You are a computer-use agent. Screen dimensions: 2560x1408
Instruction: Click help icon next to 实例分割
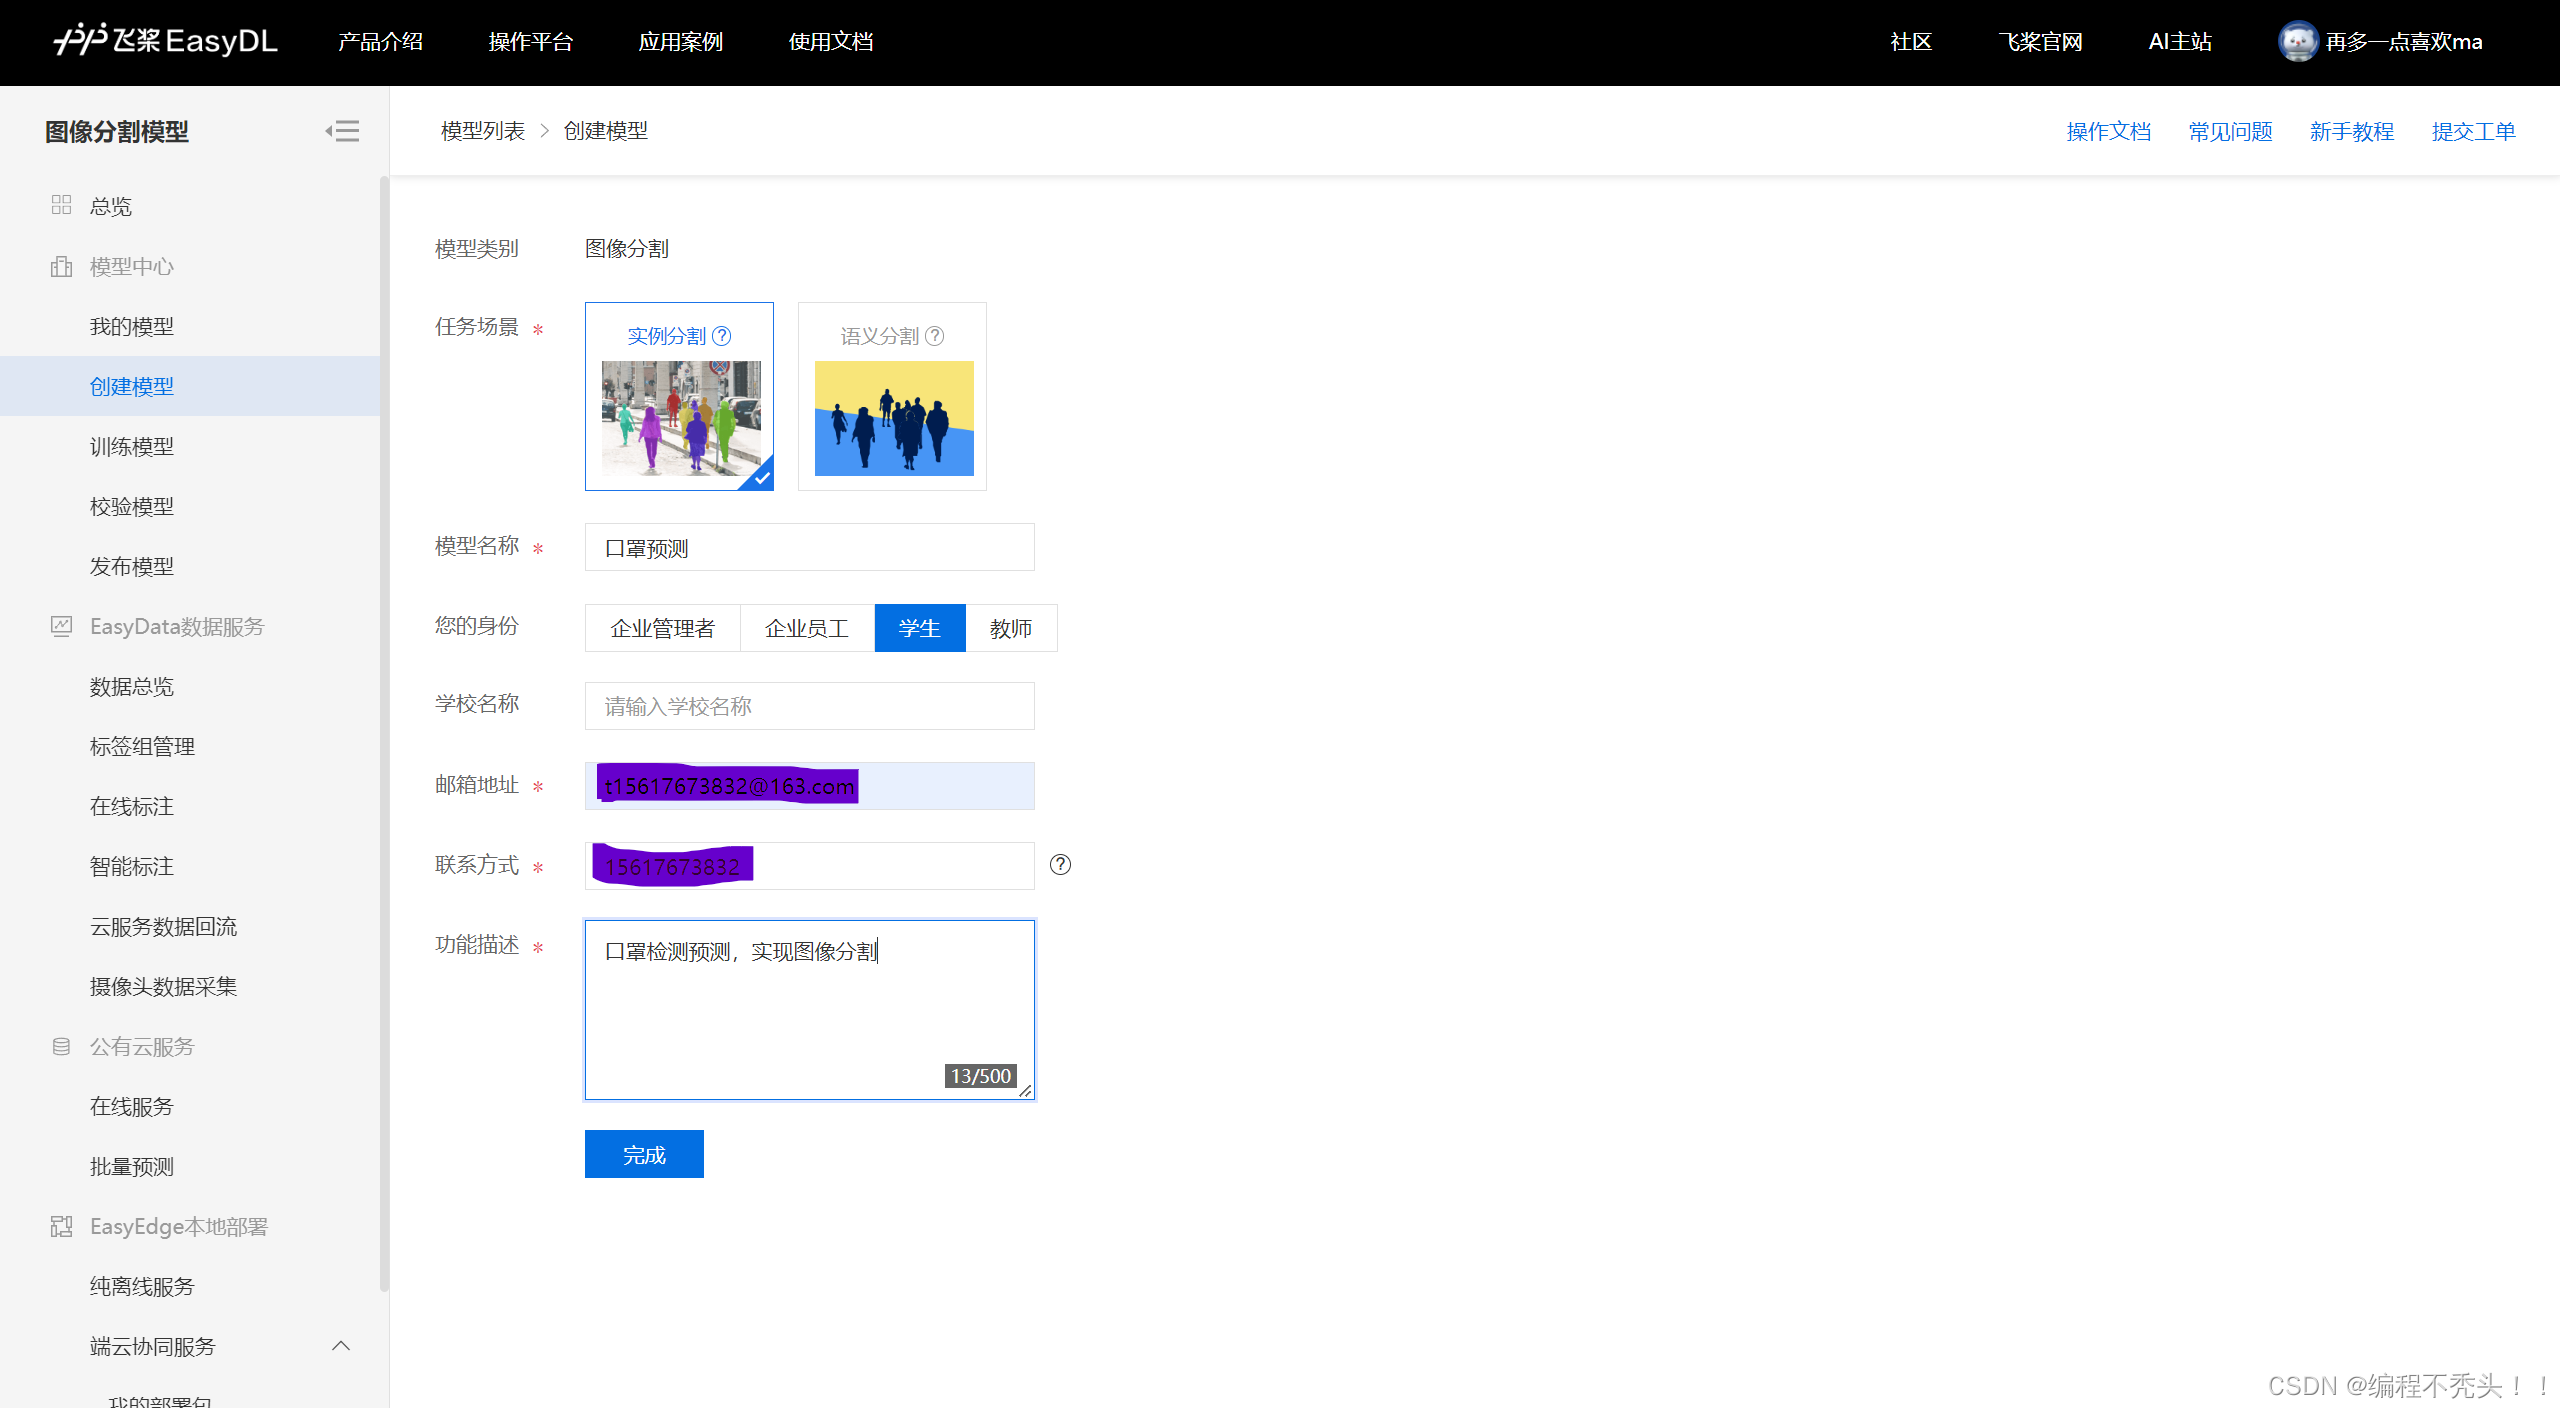722,336
